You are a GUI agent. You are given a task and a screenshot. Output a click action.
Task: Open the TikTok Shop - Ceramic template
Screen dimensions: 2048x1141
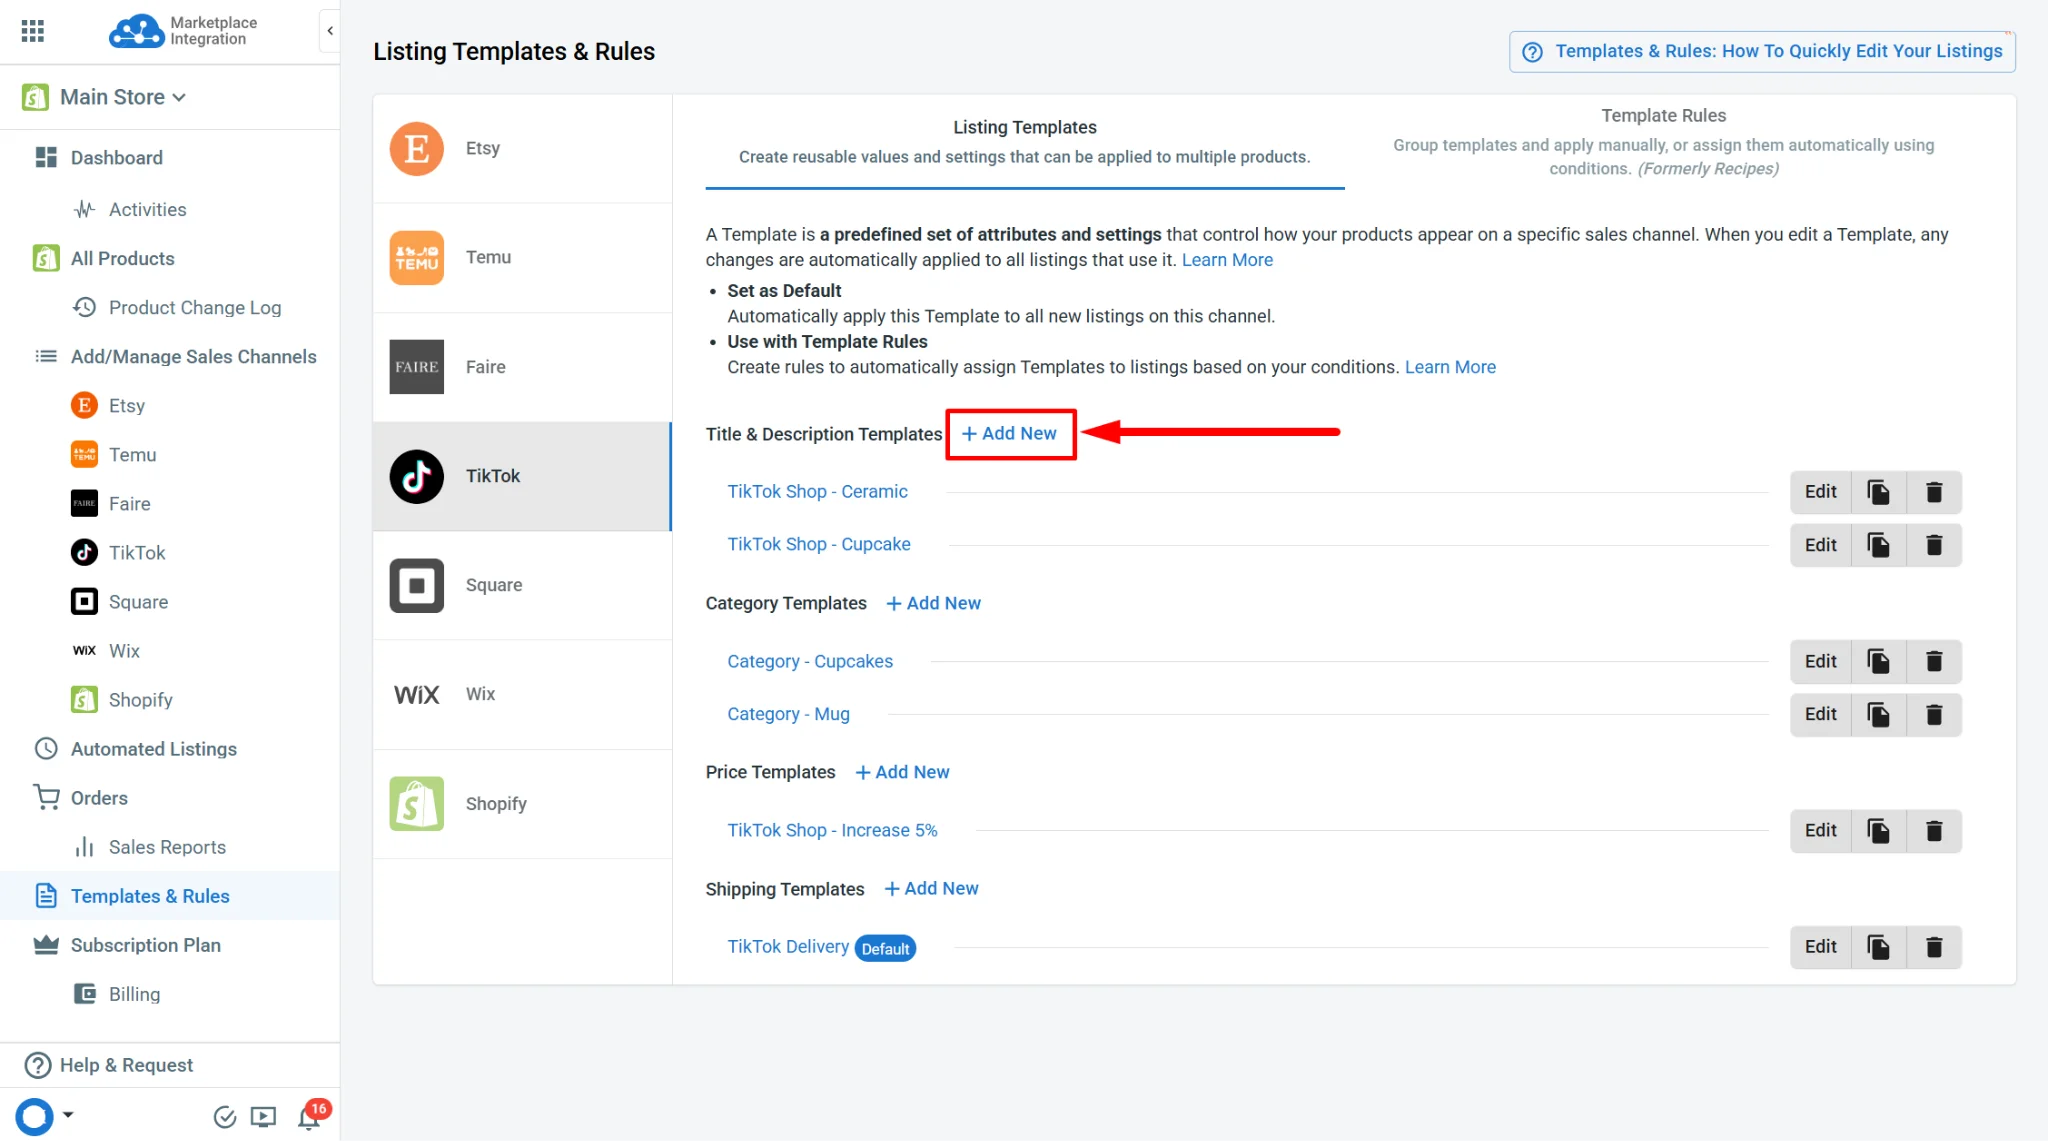[817, 492]
